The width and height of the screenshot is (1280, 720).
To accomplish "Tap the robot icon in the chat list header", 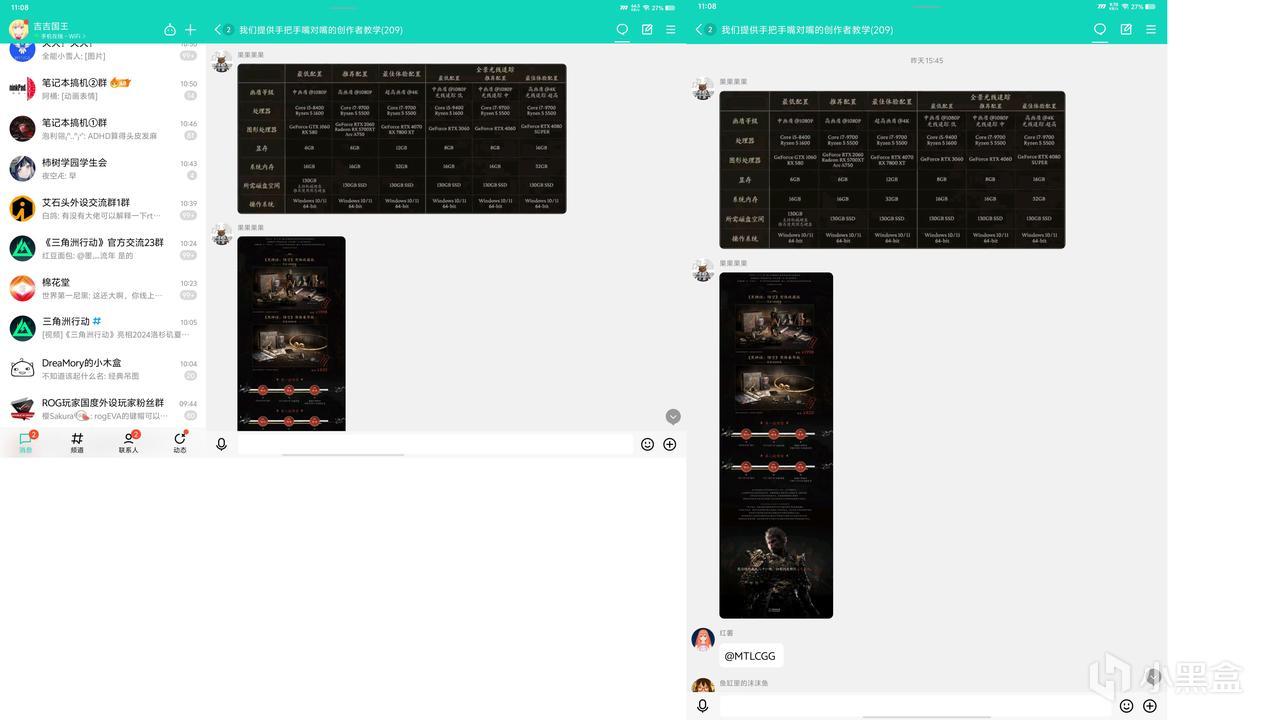I will [x=170, y=30].
